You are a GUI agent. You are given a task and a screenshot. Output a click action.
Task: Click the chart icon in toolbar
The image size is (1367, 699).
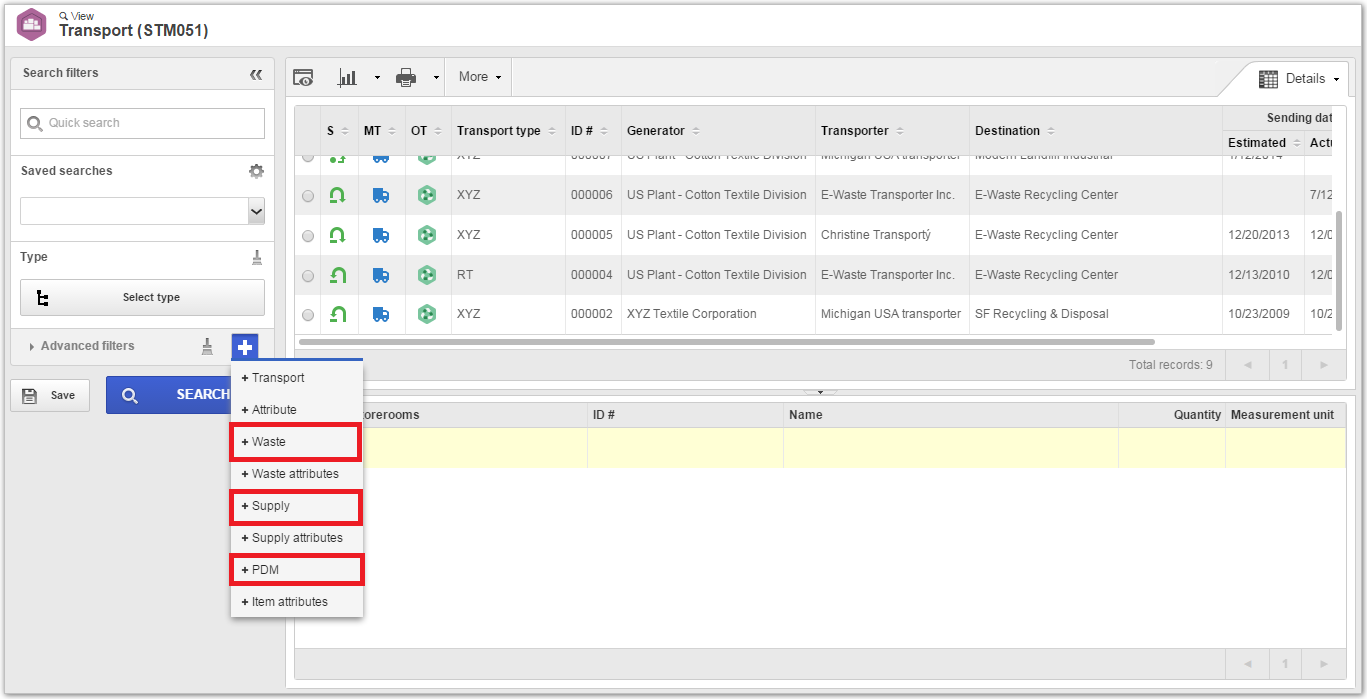[348, 77]
